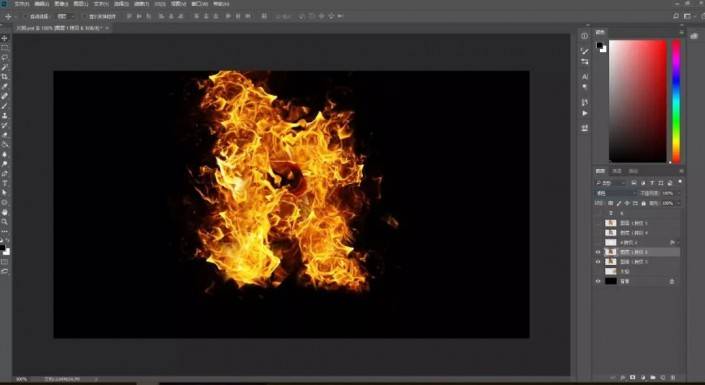This screenshot has height=385, width=705.
Task: Select the Clone Stamp tool
Action: (x=5, y=116)
